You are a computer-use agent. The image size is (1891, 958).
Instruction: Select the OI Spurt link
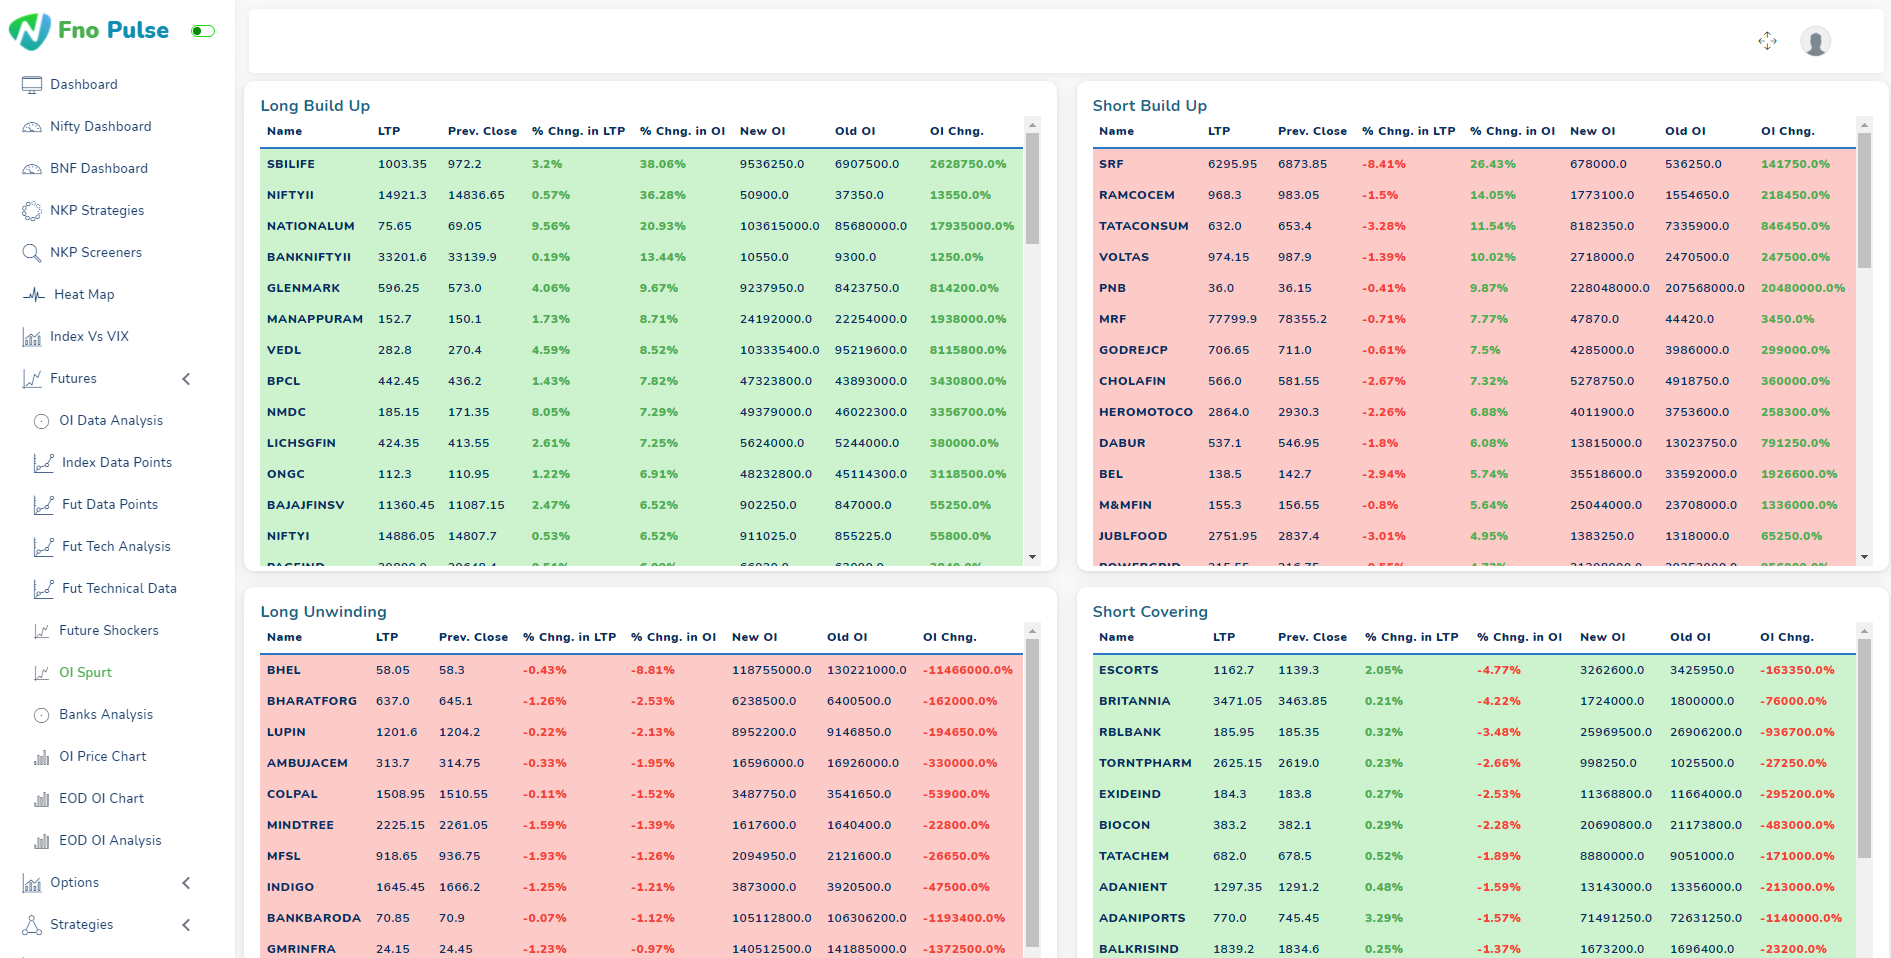pos(85,673)
